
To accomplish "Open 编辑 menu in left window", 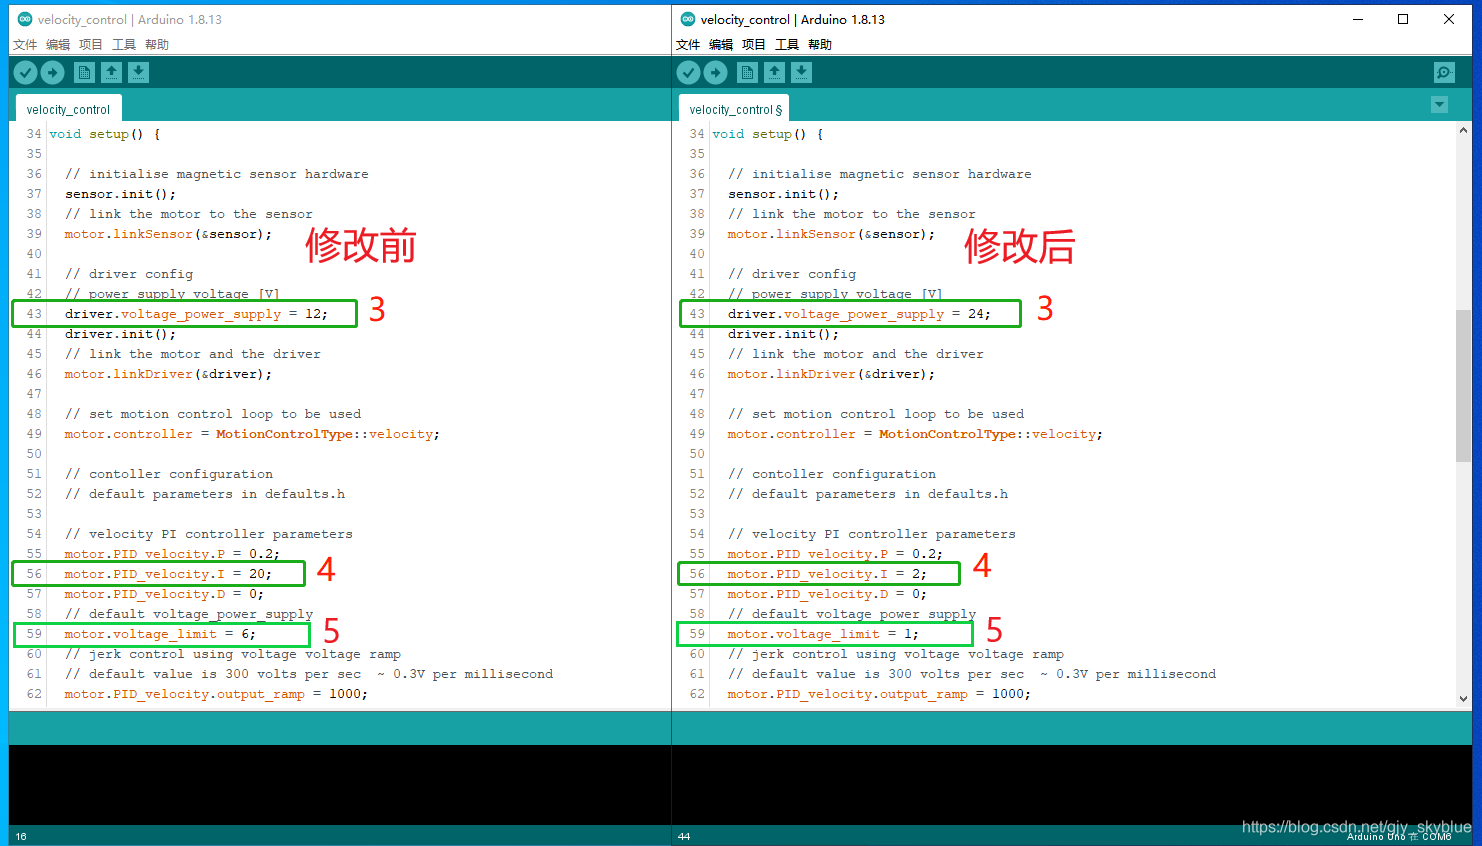I will pos(58,45).
